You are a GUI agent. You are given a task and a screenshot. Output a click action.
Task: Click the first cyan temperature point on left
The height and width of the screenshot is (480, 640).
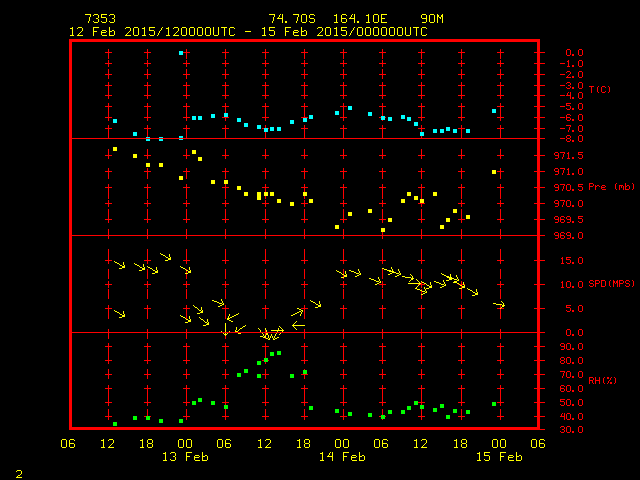pyautogui.click(x=115, y=121)
